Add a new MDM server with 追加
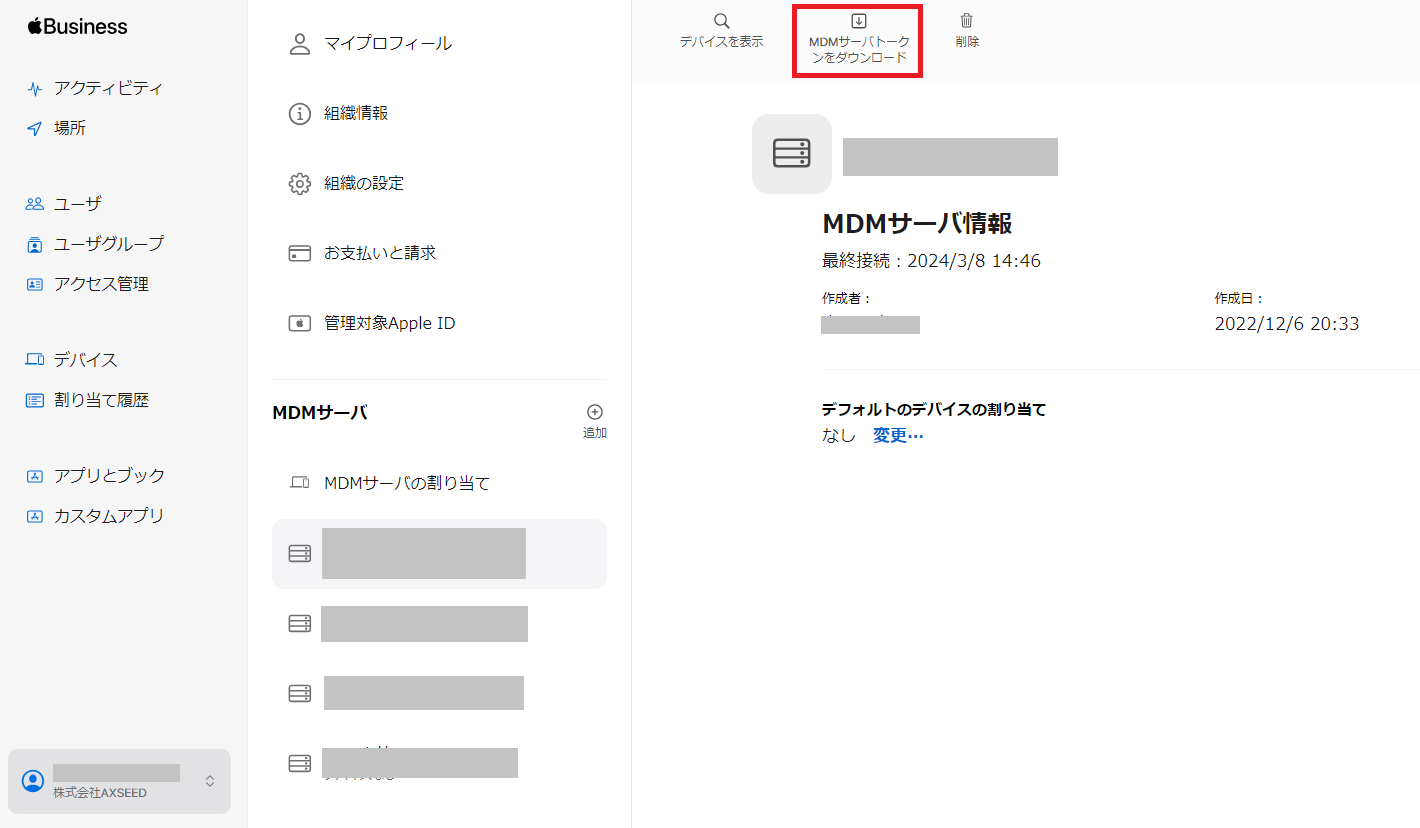The image size is (1420, 828). point(595,421)
